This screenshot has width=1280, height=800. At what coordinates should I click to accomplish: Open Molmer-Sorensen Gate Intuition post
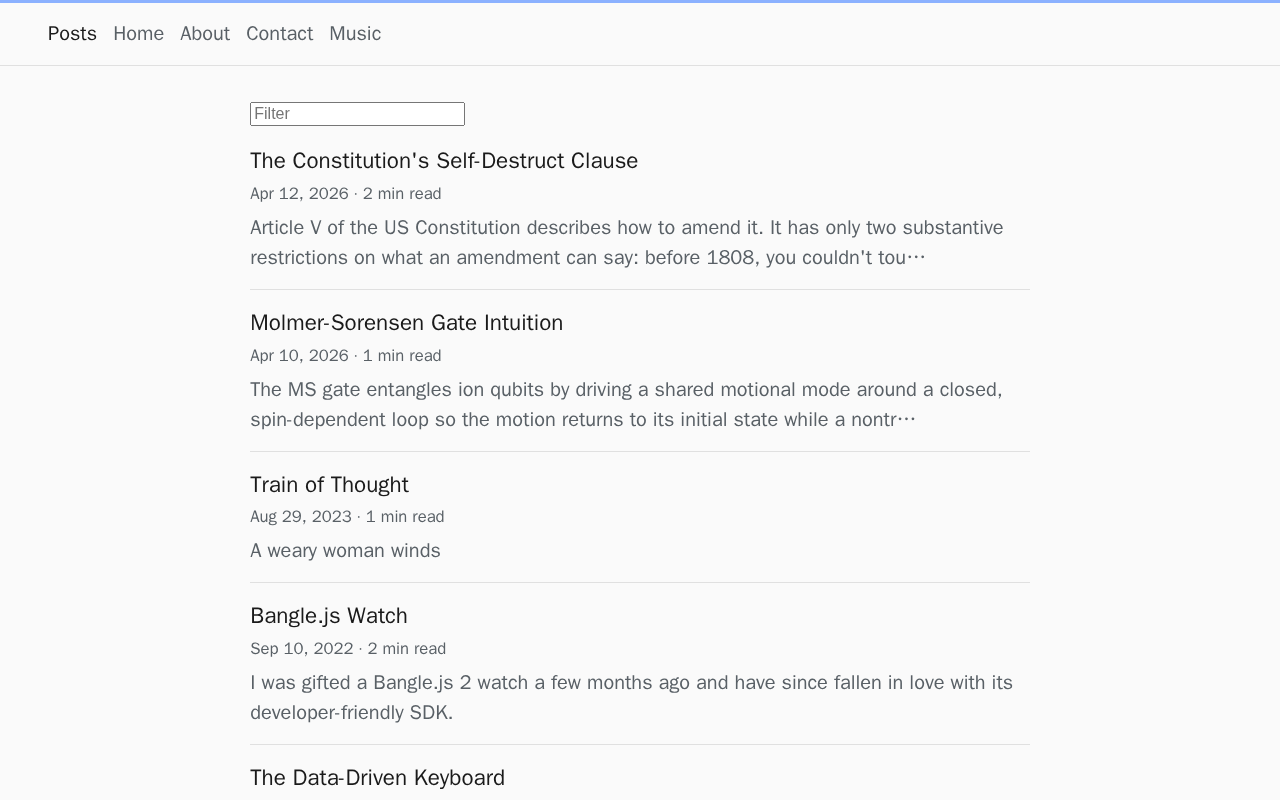click(406, 323)
